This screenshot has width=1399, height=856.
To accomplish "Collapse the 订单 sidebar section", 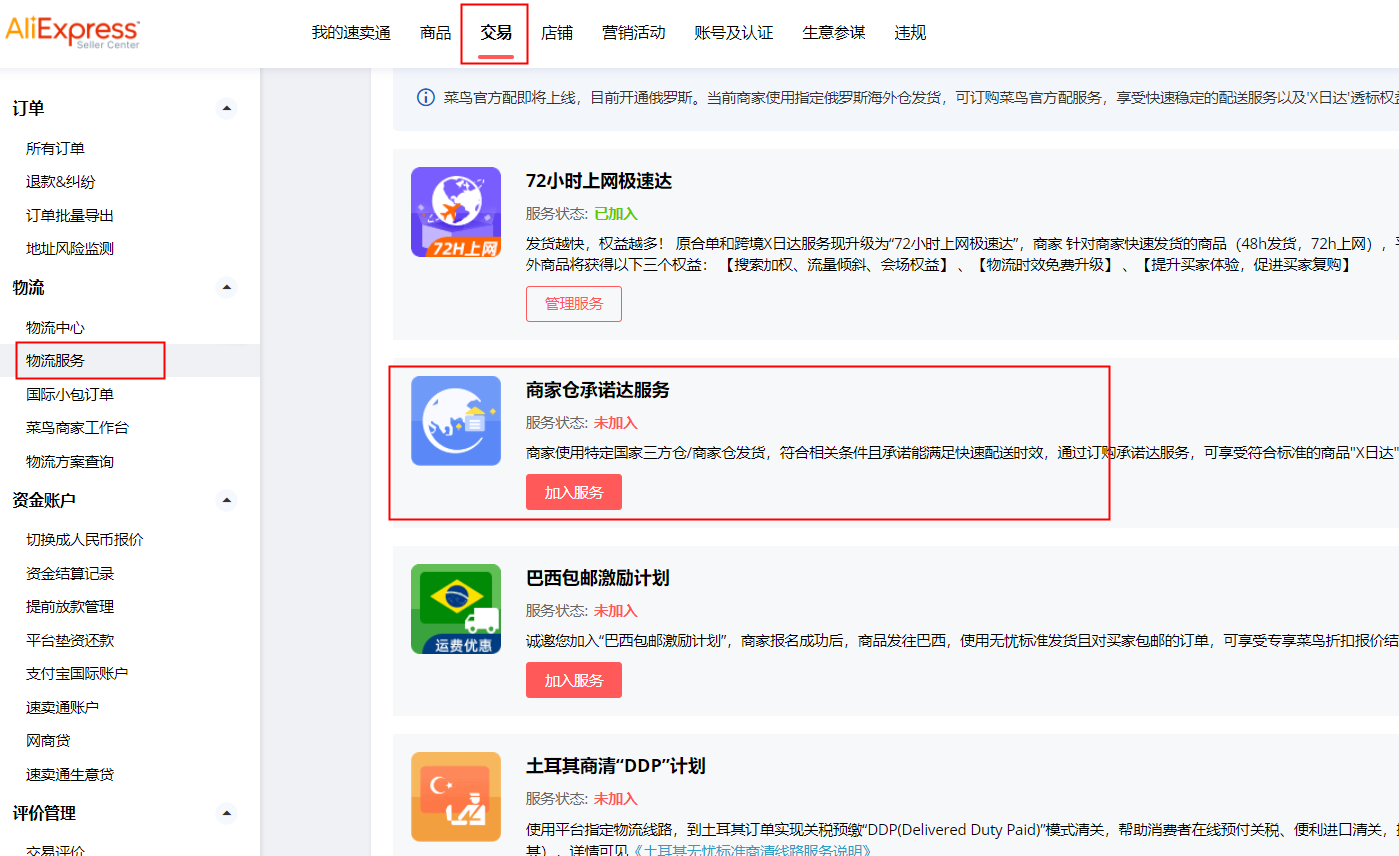I will pyautogui.click(x=227, y=108).
